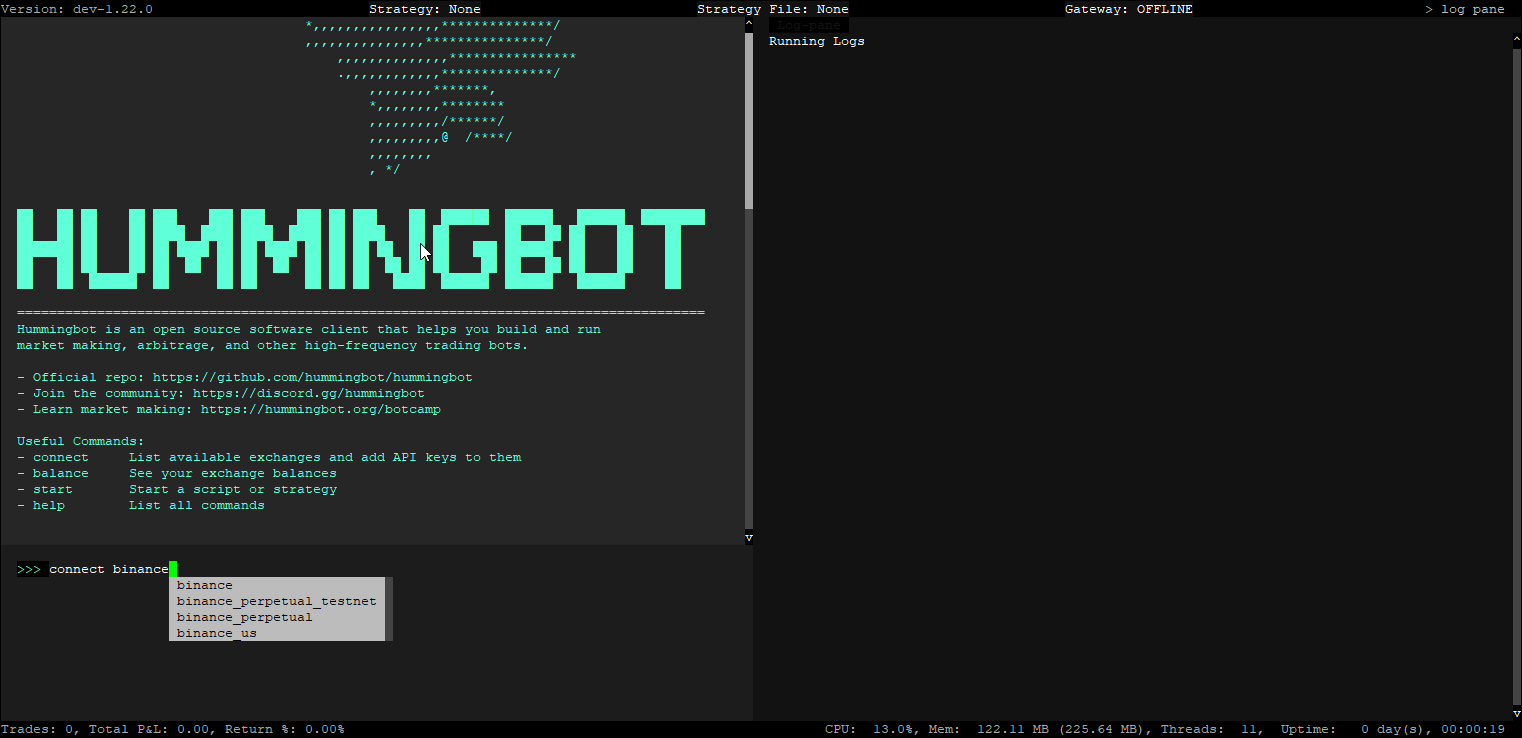Select binance_perpetual in completion menu
Screen dimensions: 1522x738
[x=244, y=617]
